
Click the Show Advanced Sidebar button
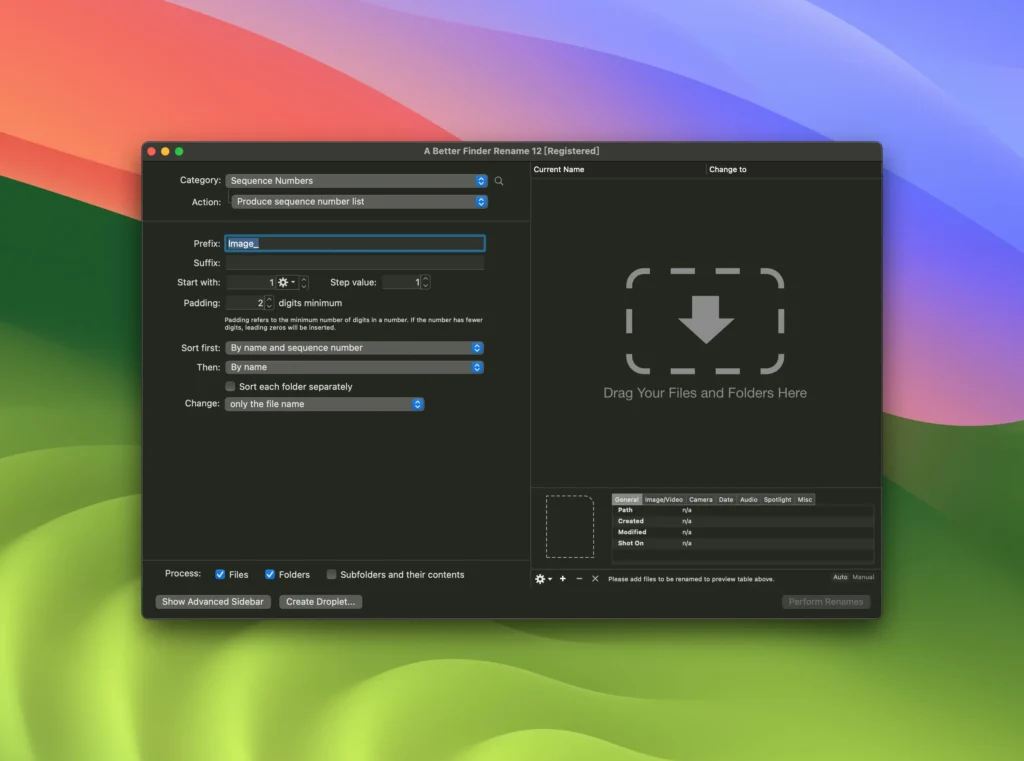(x=213, y=602)
